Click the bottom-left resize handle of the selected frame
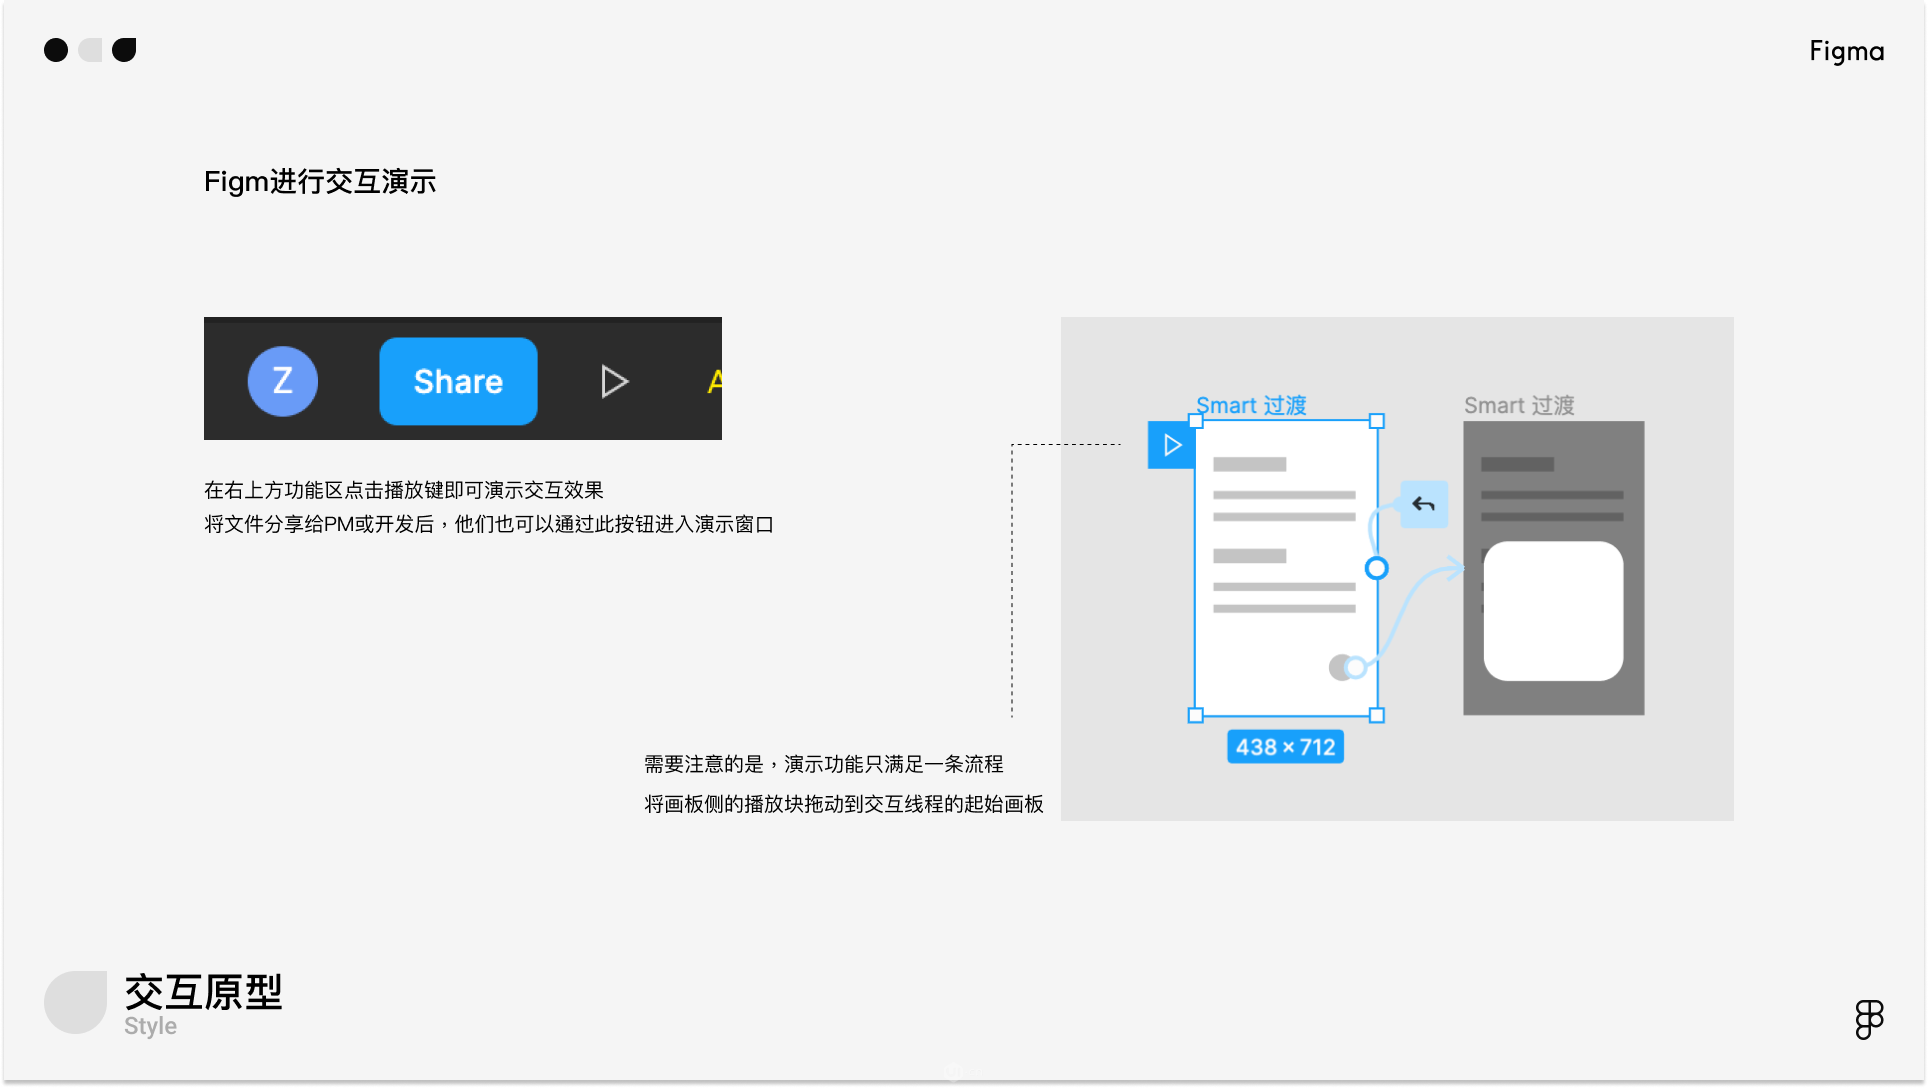The image size is (1928, 1088). pyautogui.click(x=1195, y=715)
